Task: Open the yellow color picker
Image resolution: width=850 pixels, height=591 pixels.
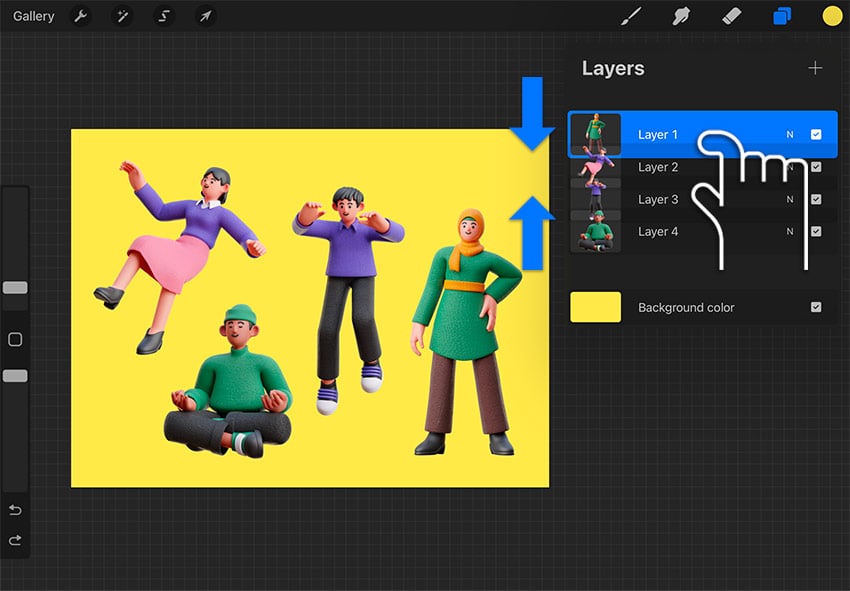Action: click(x=833, y=16)
